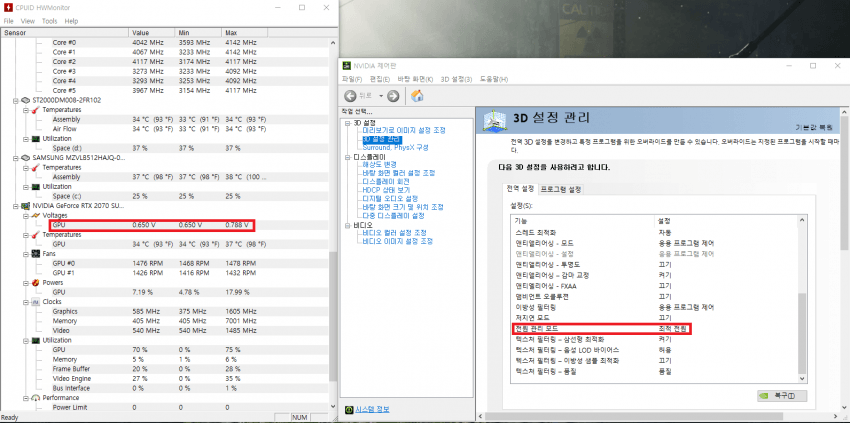
Task: Click the 시스템 정보 icon at bottom left
Action: 350,409
